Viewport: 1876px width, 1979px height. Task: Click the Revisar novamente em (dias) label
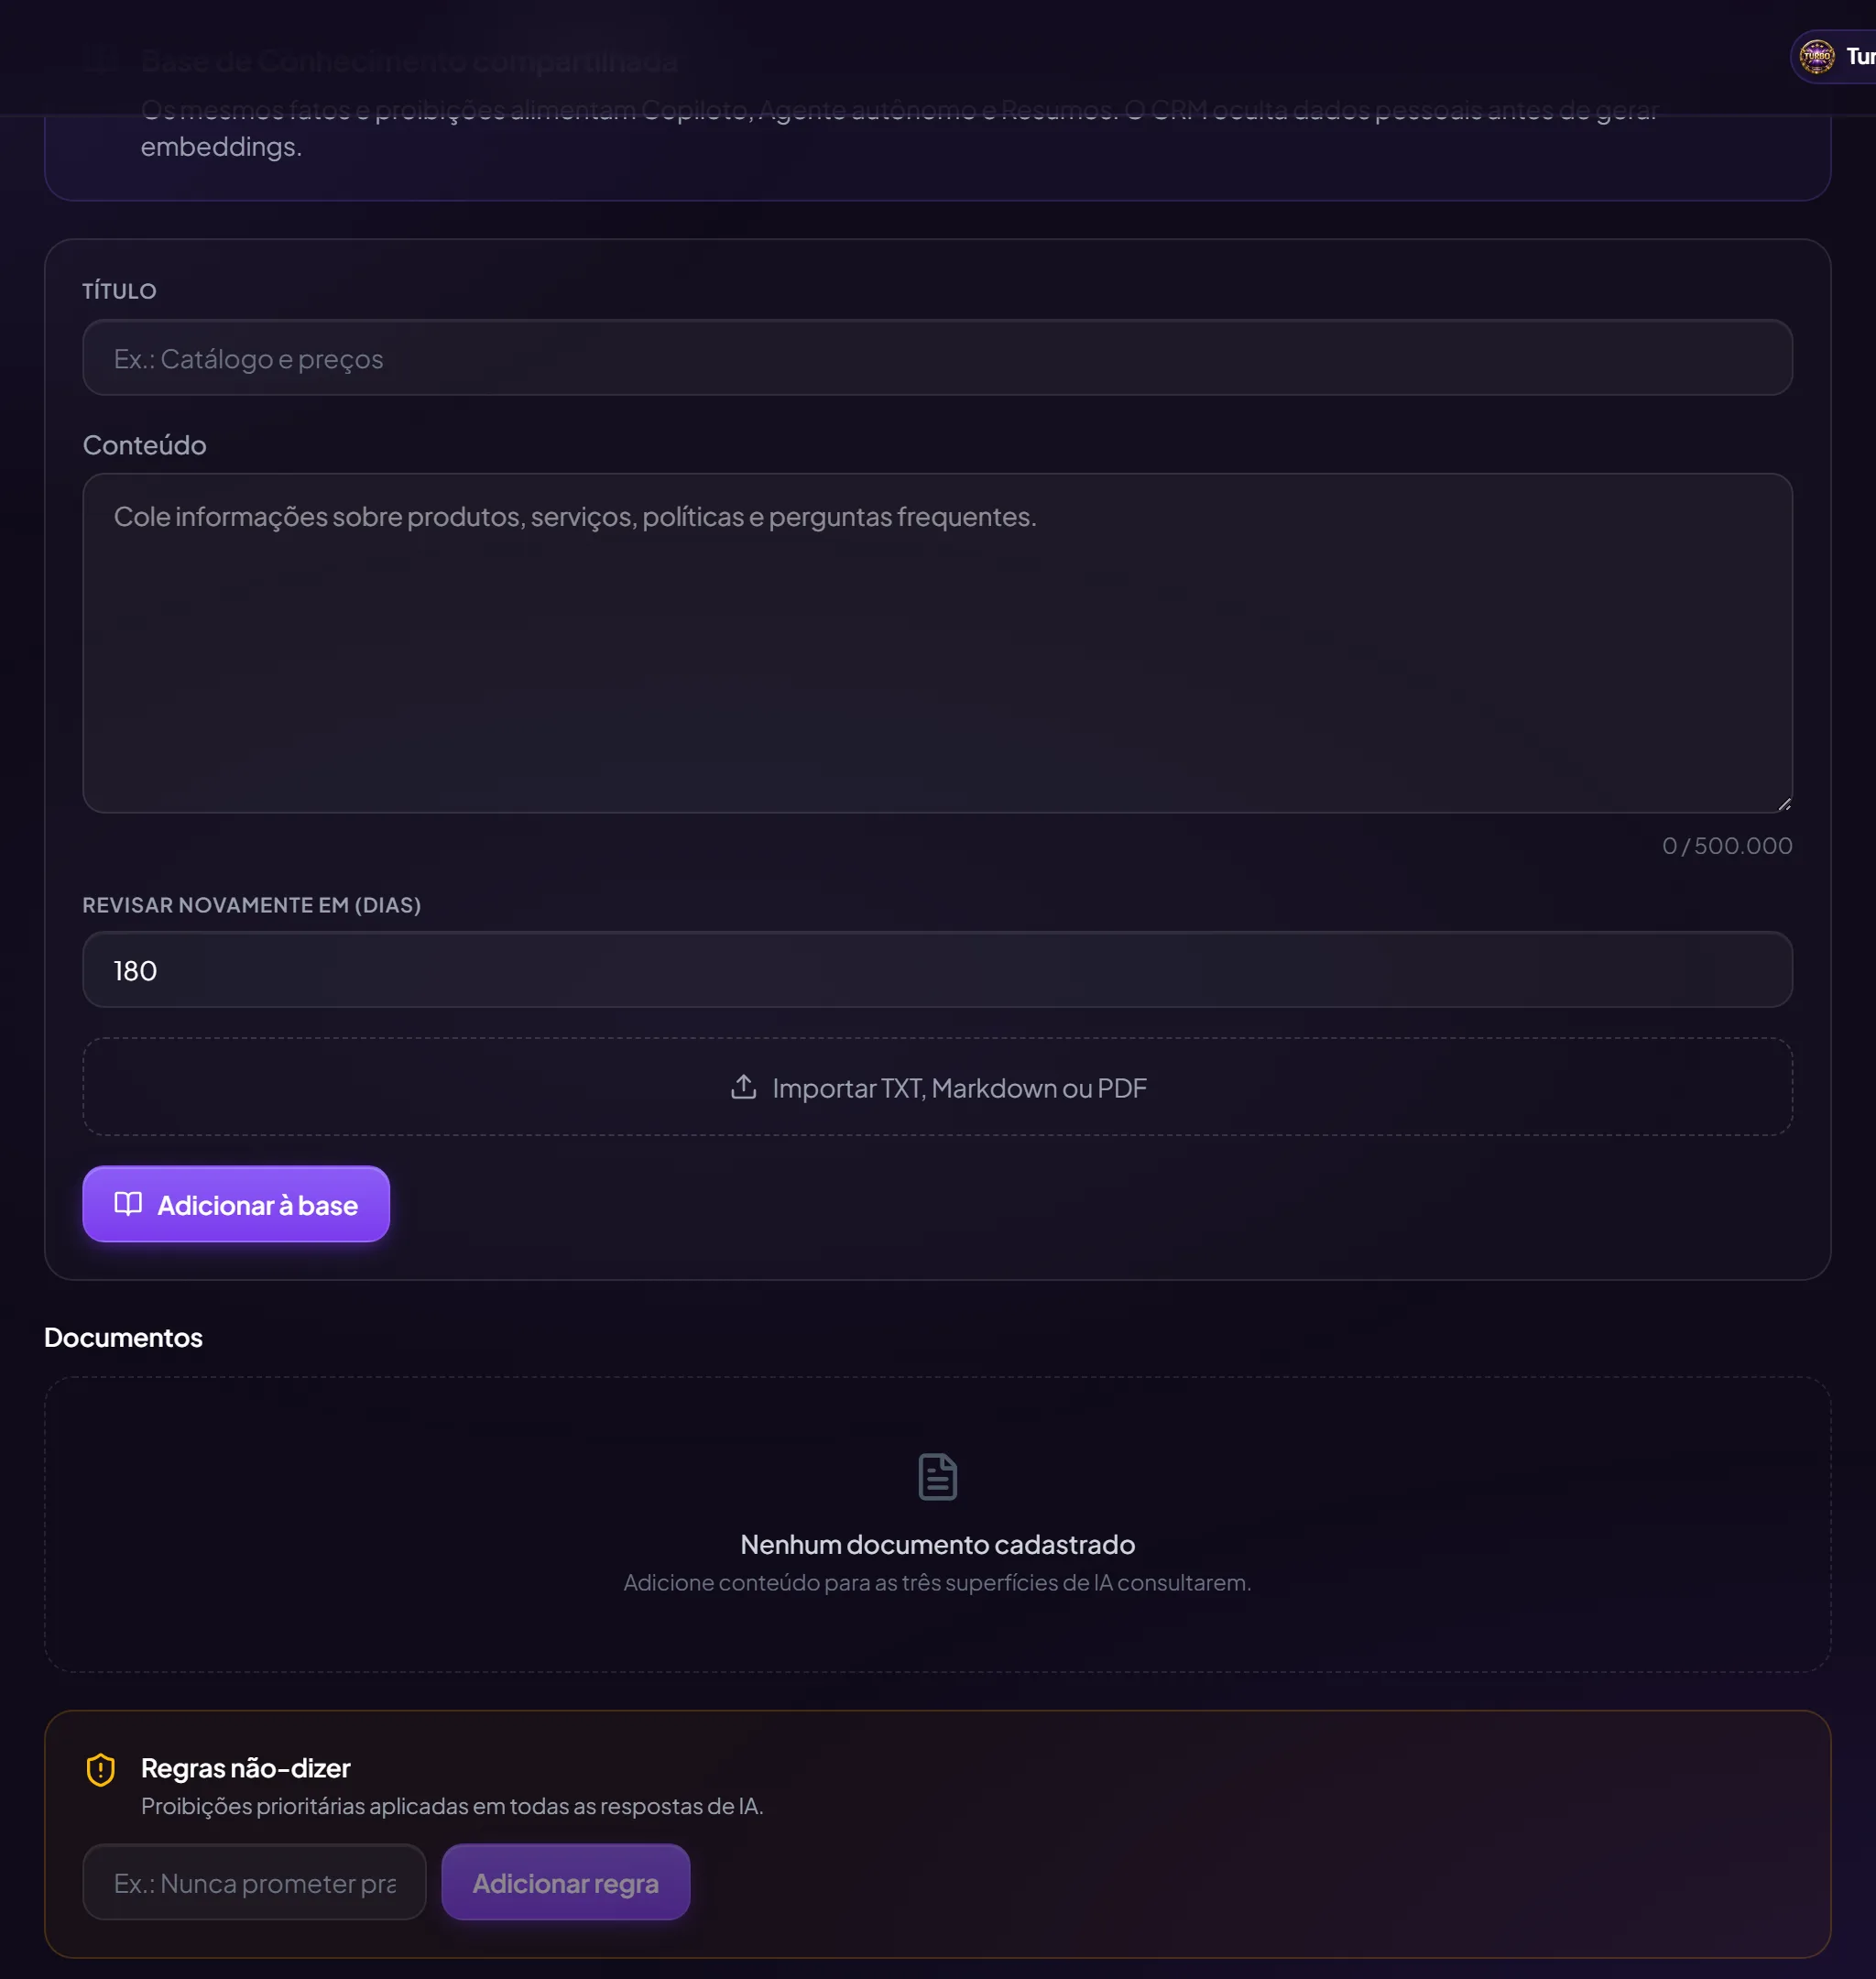pos(251,905)
